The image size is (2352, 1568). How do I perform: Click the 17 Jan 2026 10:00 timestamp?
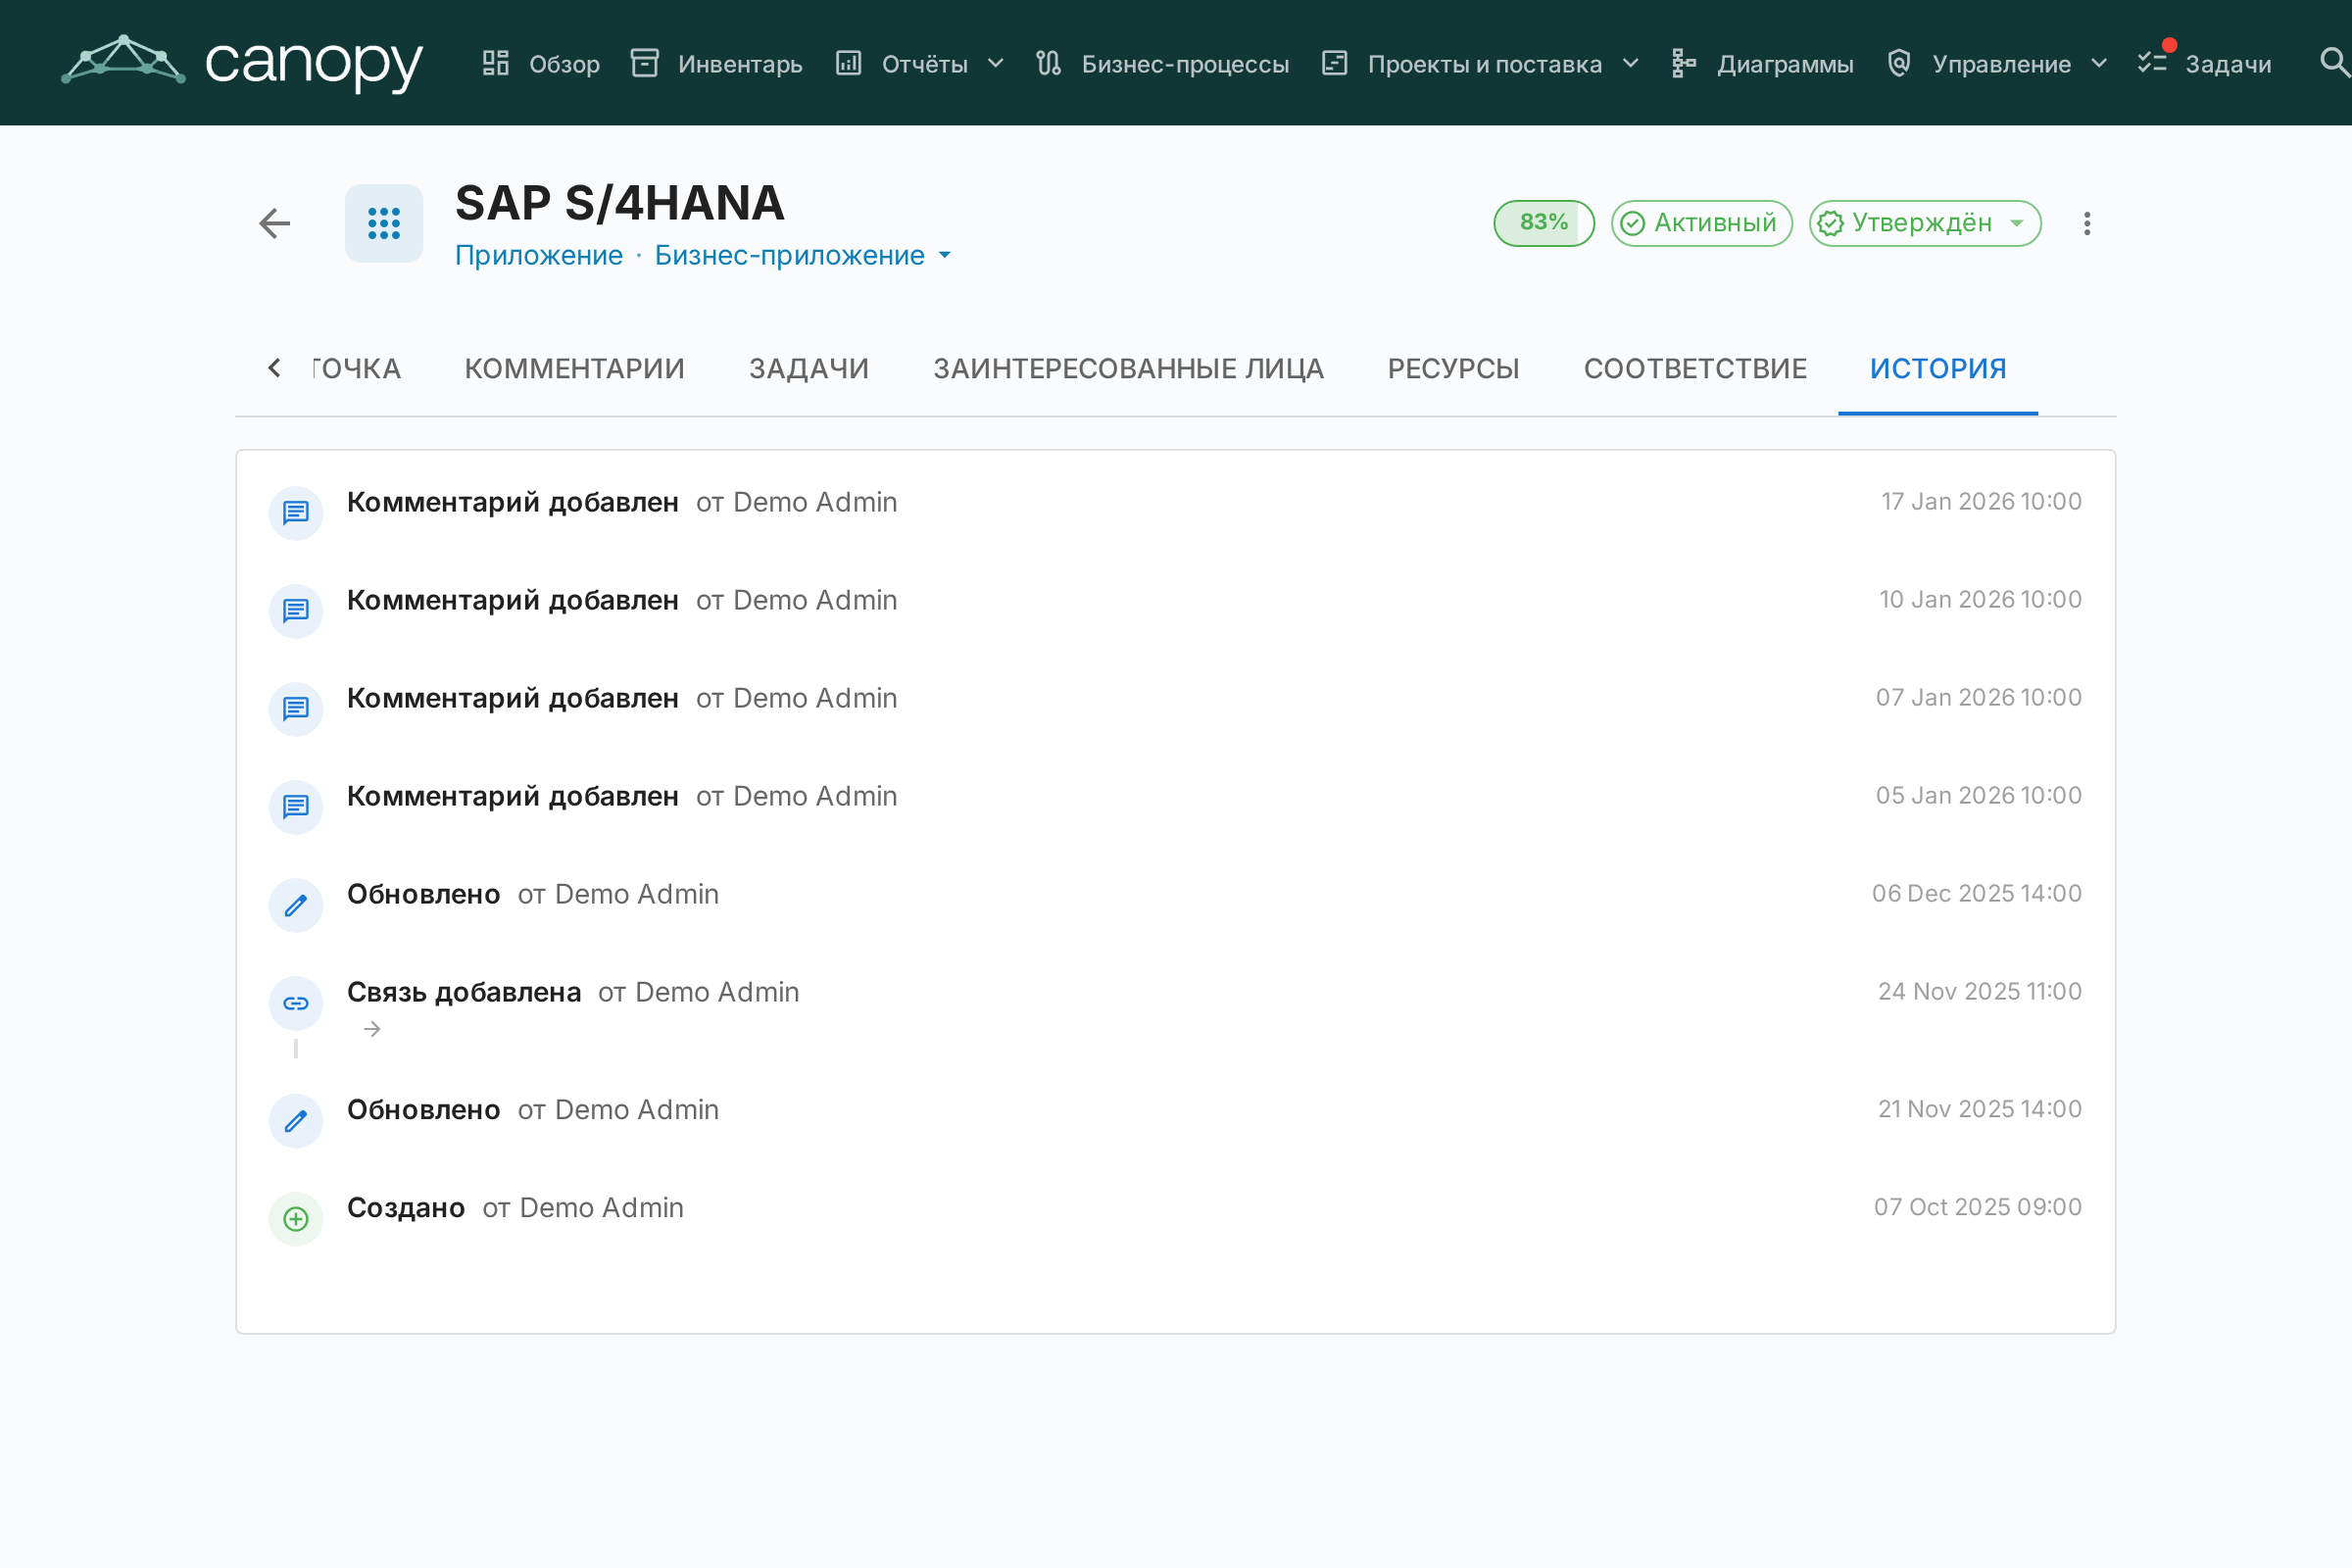(1982, 502)
